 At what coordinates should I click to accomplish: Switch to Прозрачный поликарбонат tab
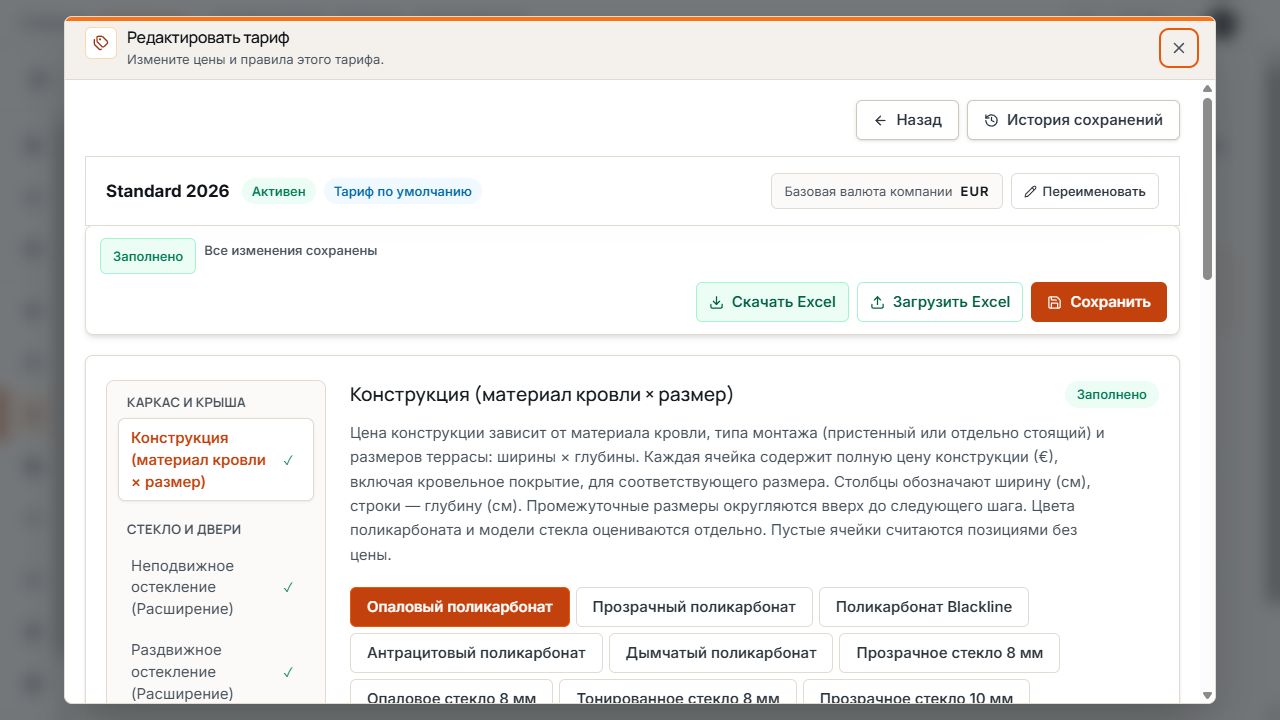[x=694, y=607]
